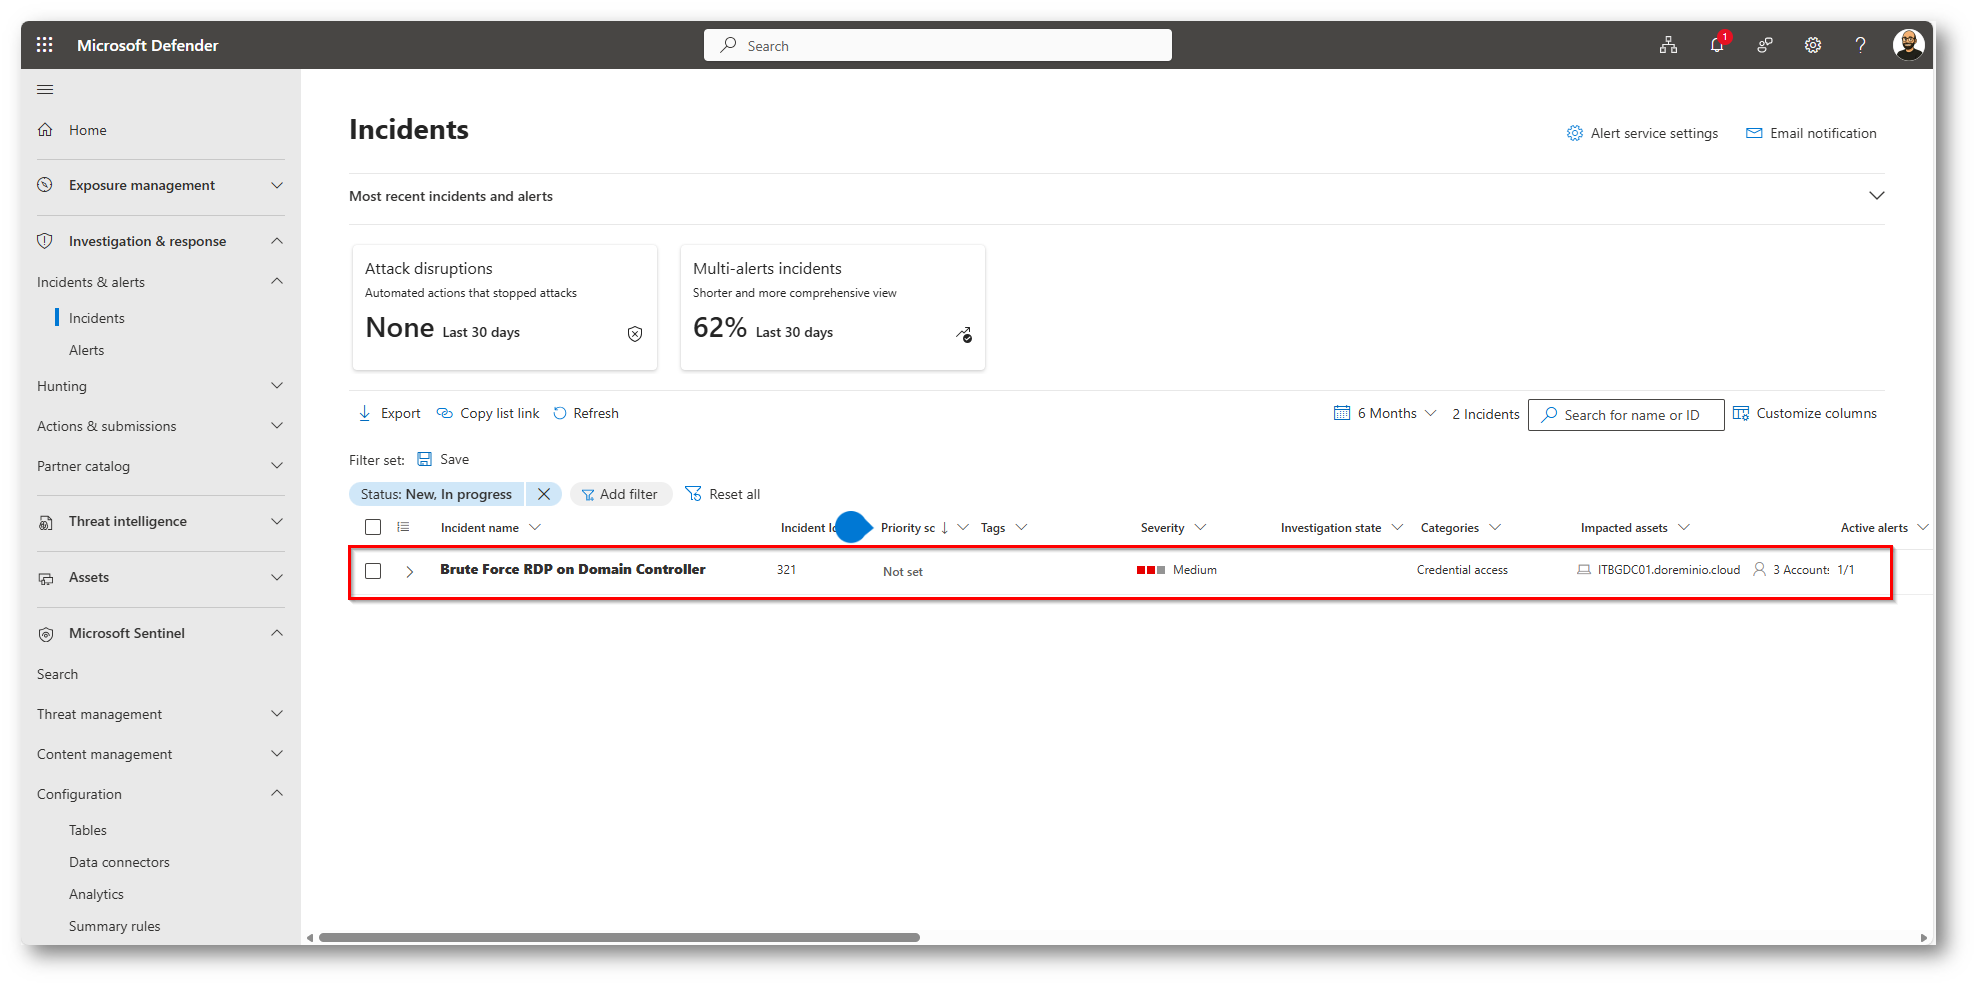Click the Active alerts column header
The width and height of the screenshot is (1978, 987).
coord(1874,527)
